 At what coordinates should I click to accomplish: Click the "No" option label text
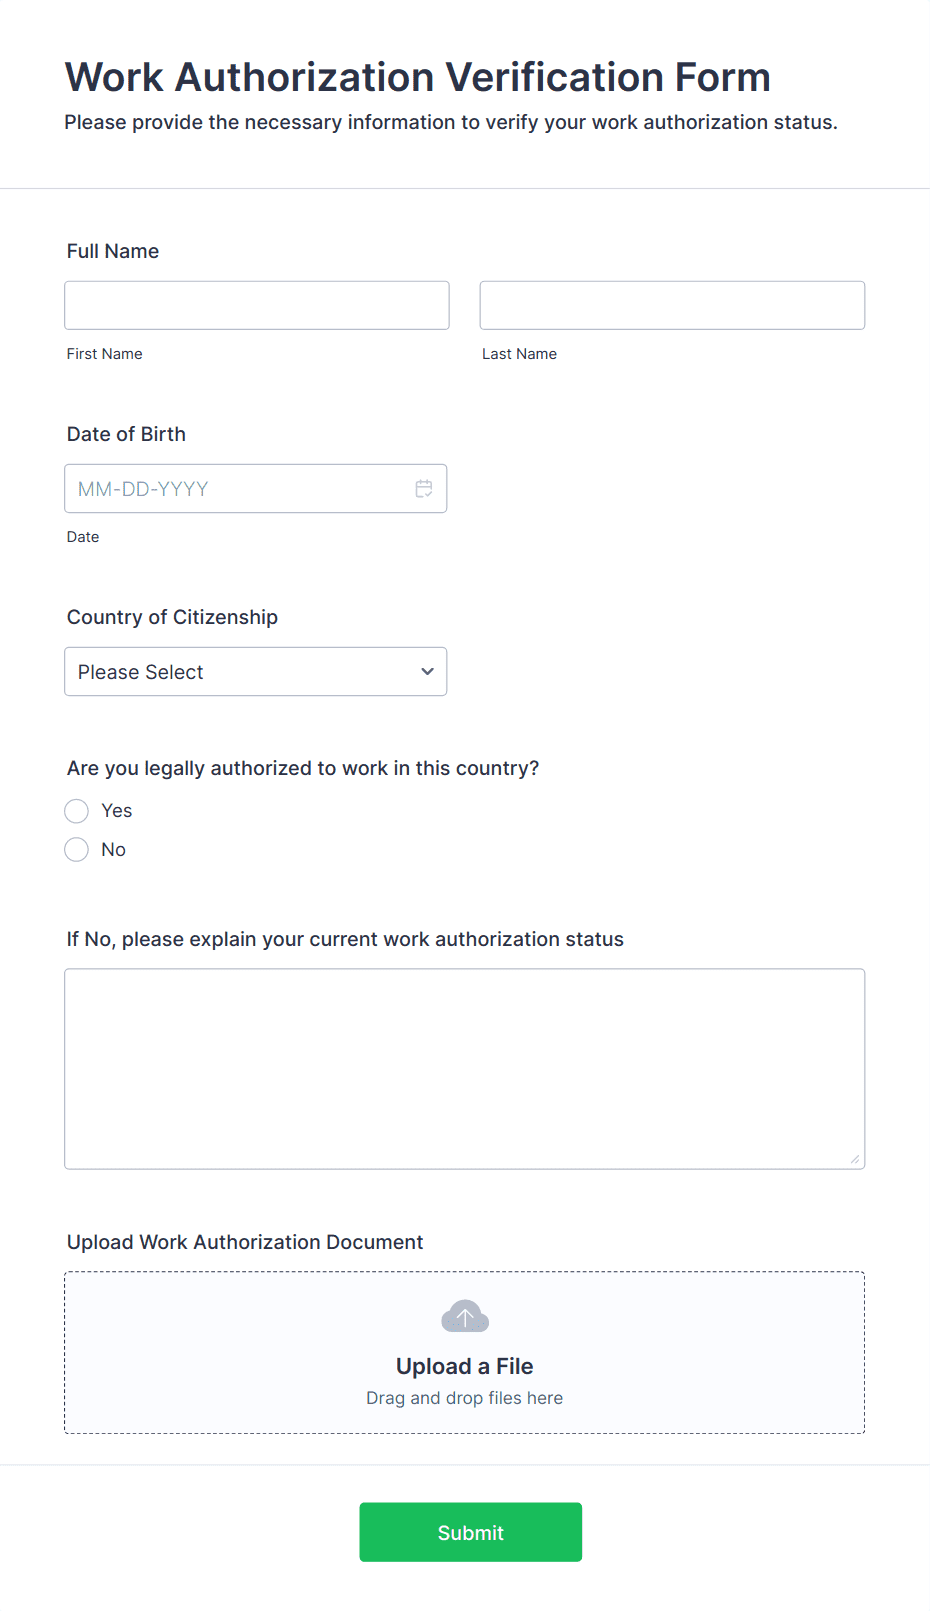coord(114,850)
